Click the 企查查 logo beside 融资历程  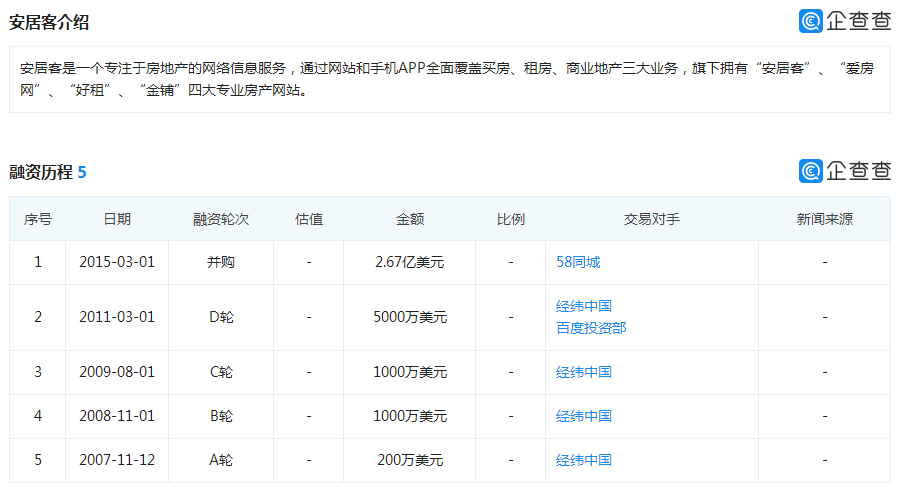(x=844, y=171)
